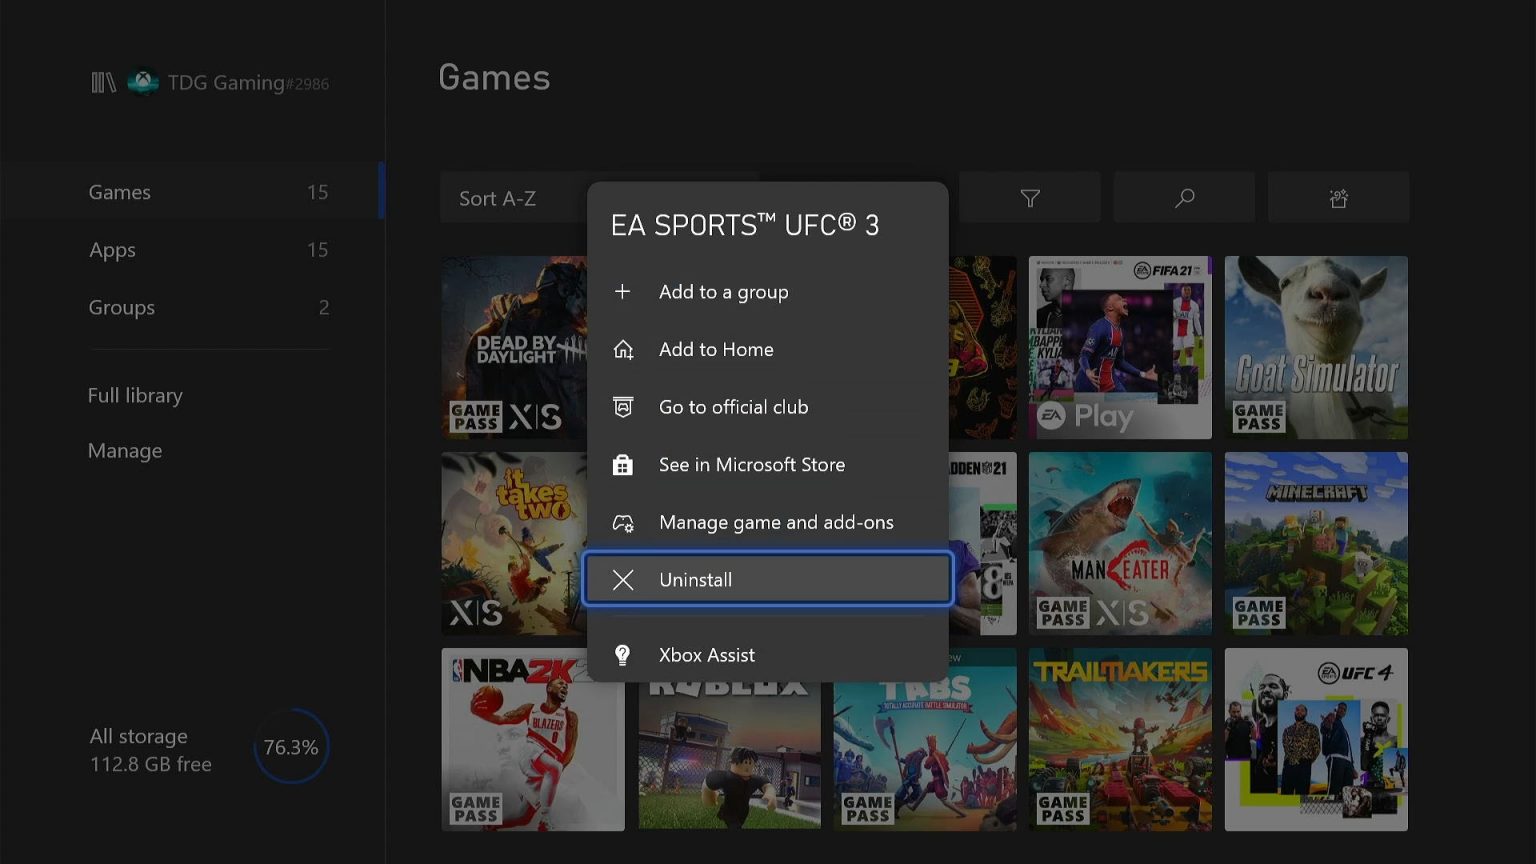This screenshot has height=864, width=1536.
Task: Open the search magnifier icon
Action: tap(1184, 197)
